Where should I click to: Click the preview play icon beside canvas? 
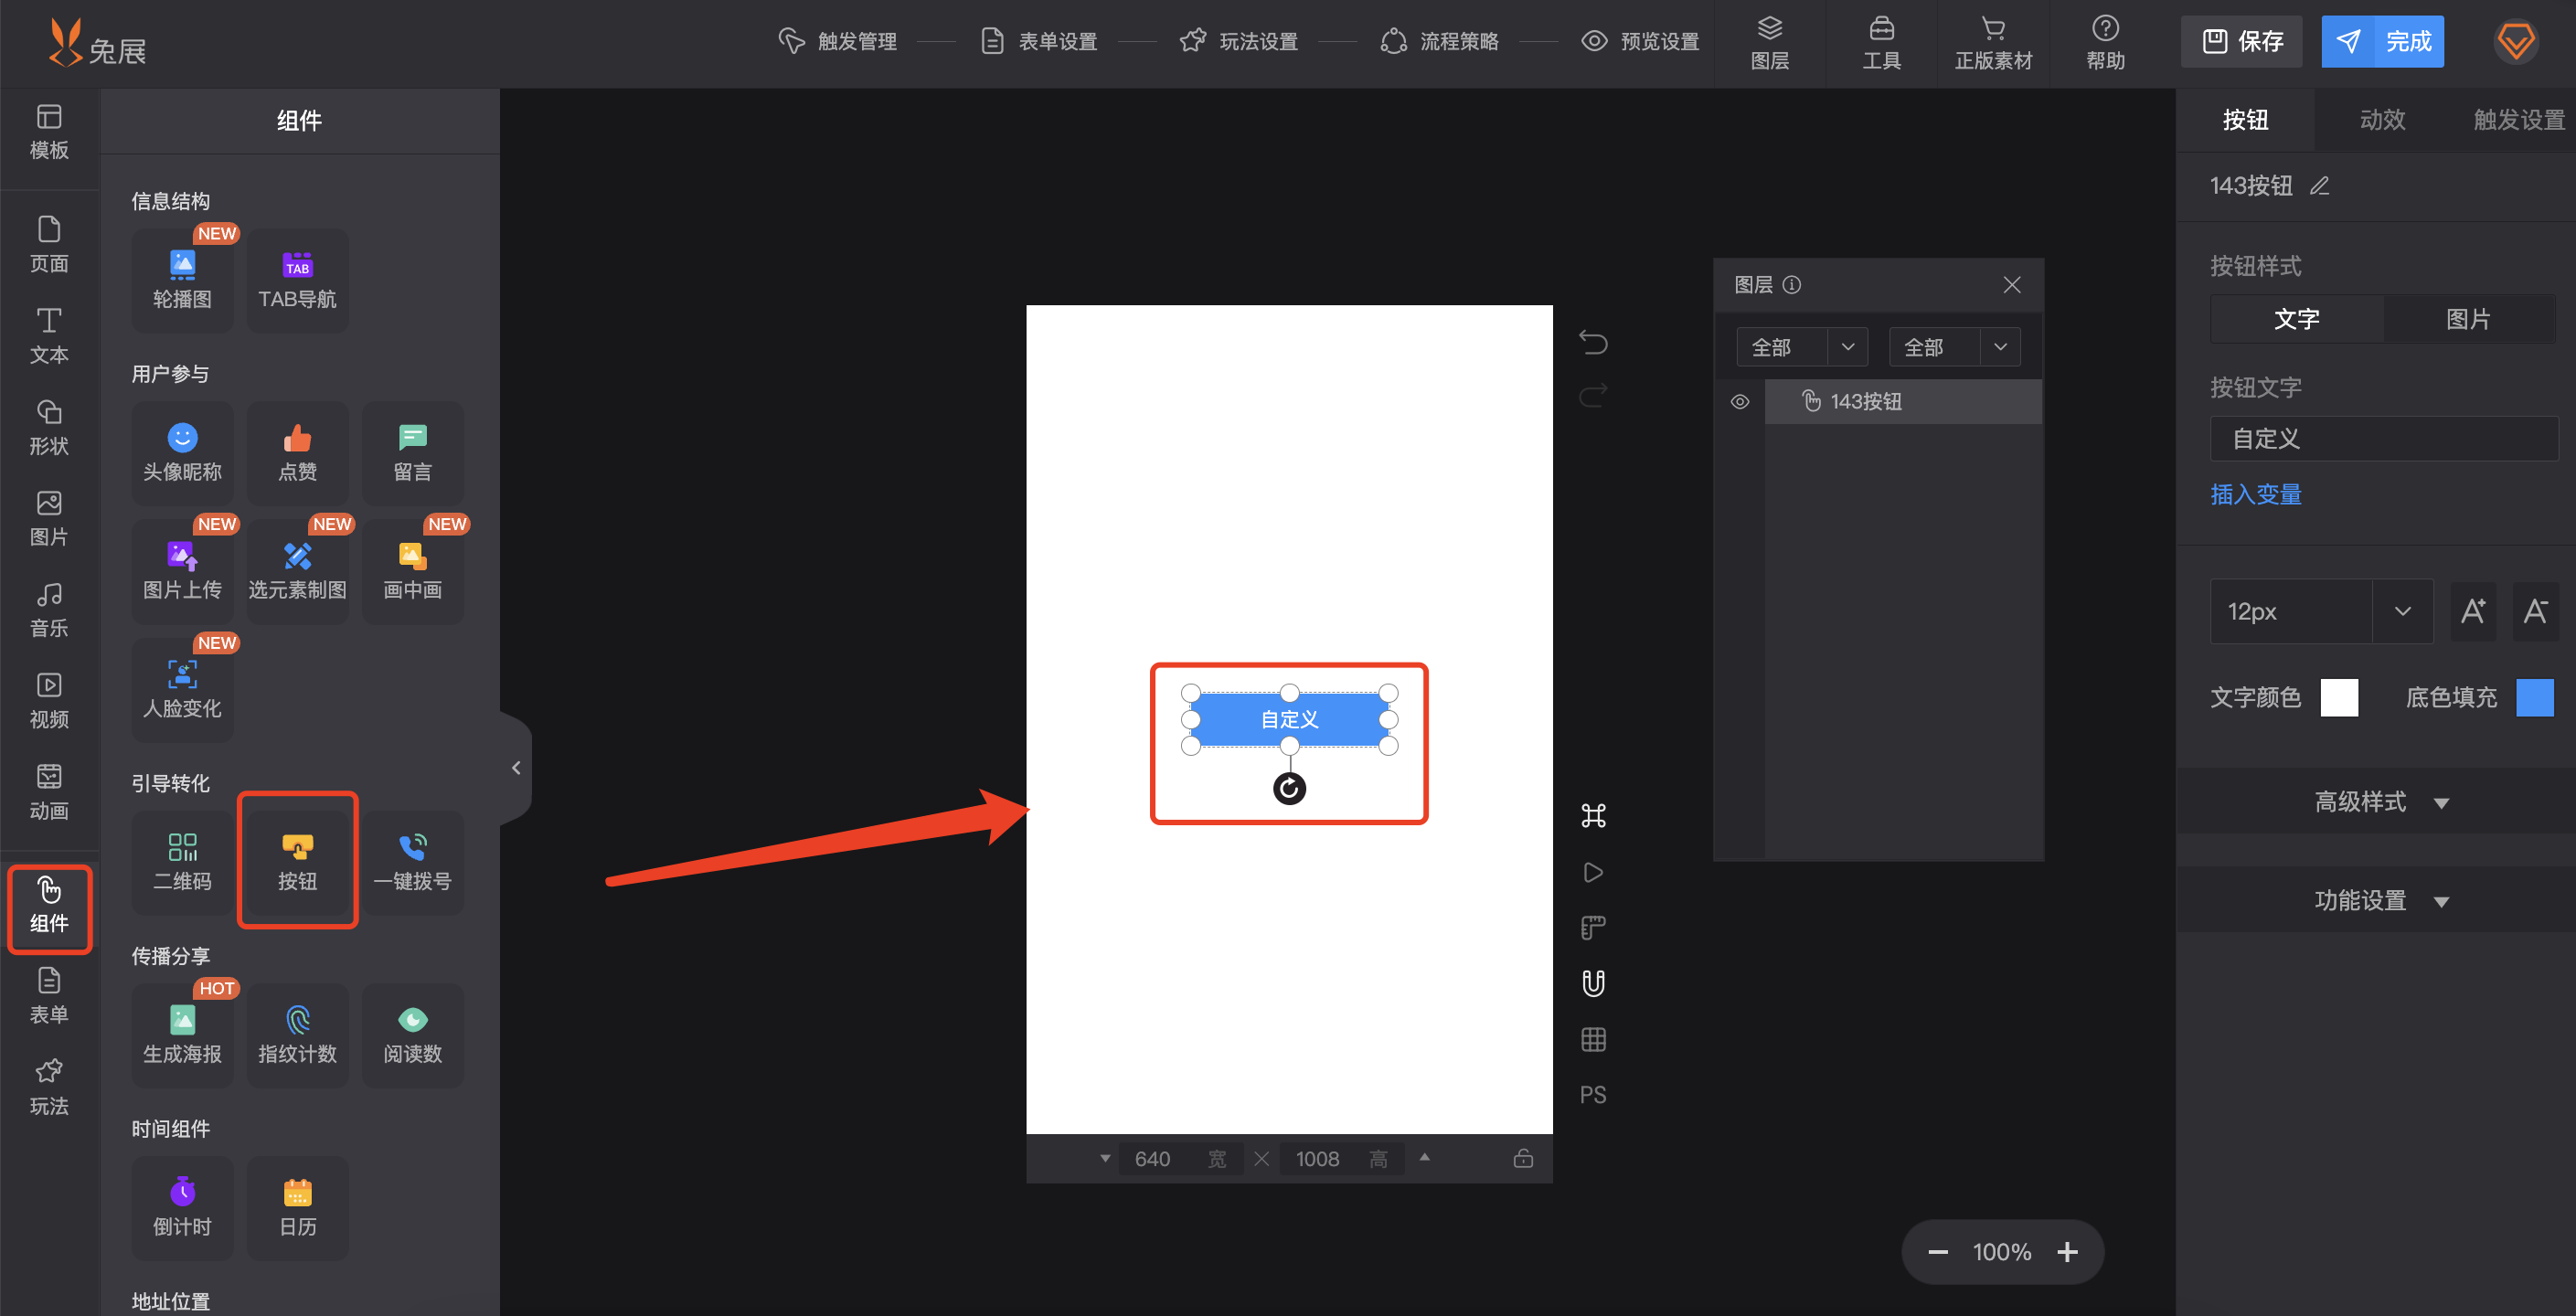pos(1593,872)
